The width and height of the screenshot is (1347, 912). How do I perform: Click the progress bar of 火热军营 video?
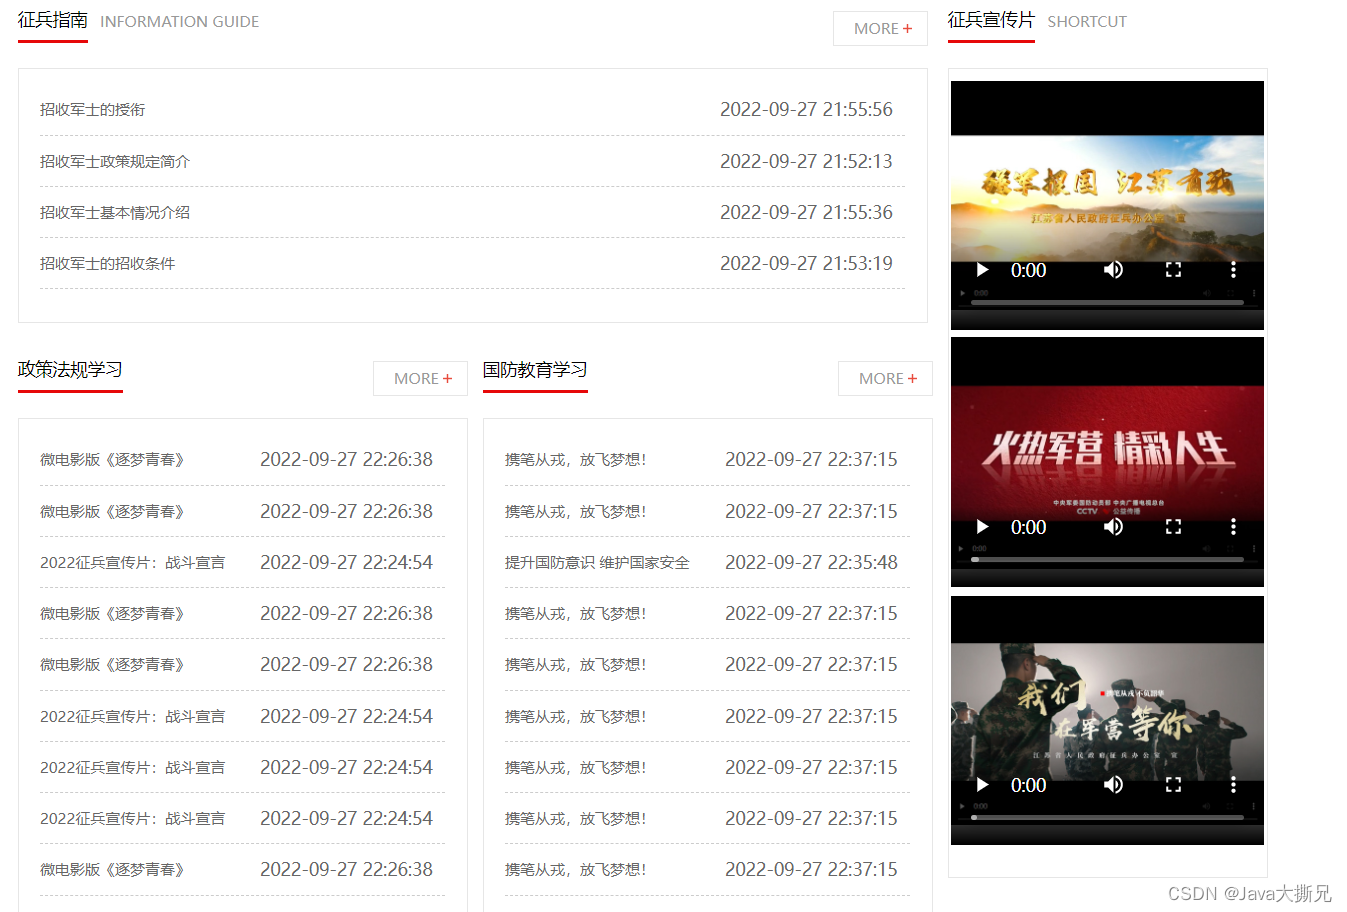pyautogui.click(x=1108, y=560)
